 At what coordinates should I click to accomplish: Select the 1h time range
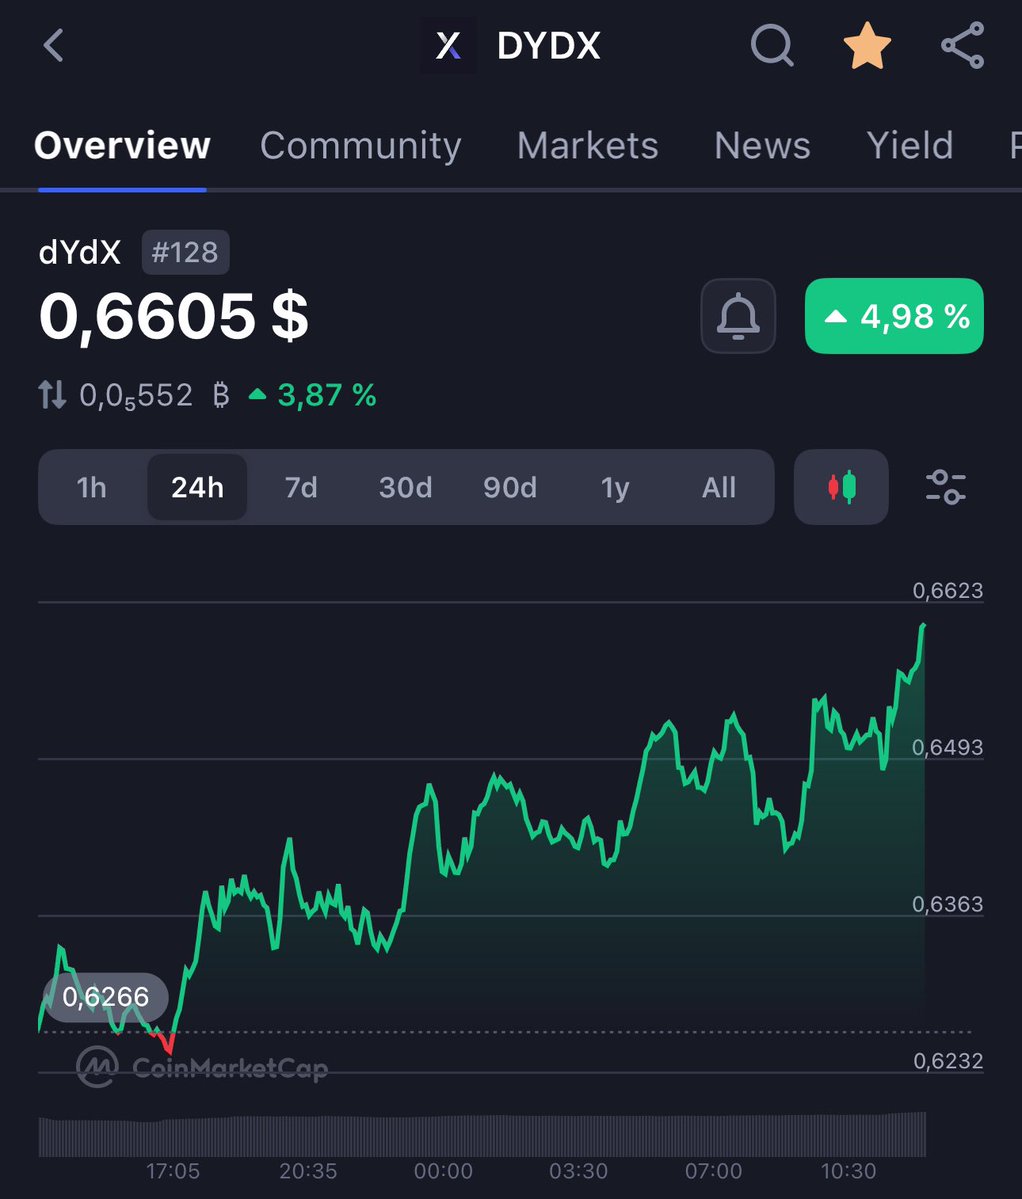pyautogui.click(x=92, y=487)
